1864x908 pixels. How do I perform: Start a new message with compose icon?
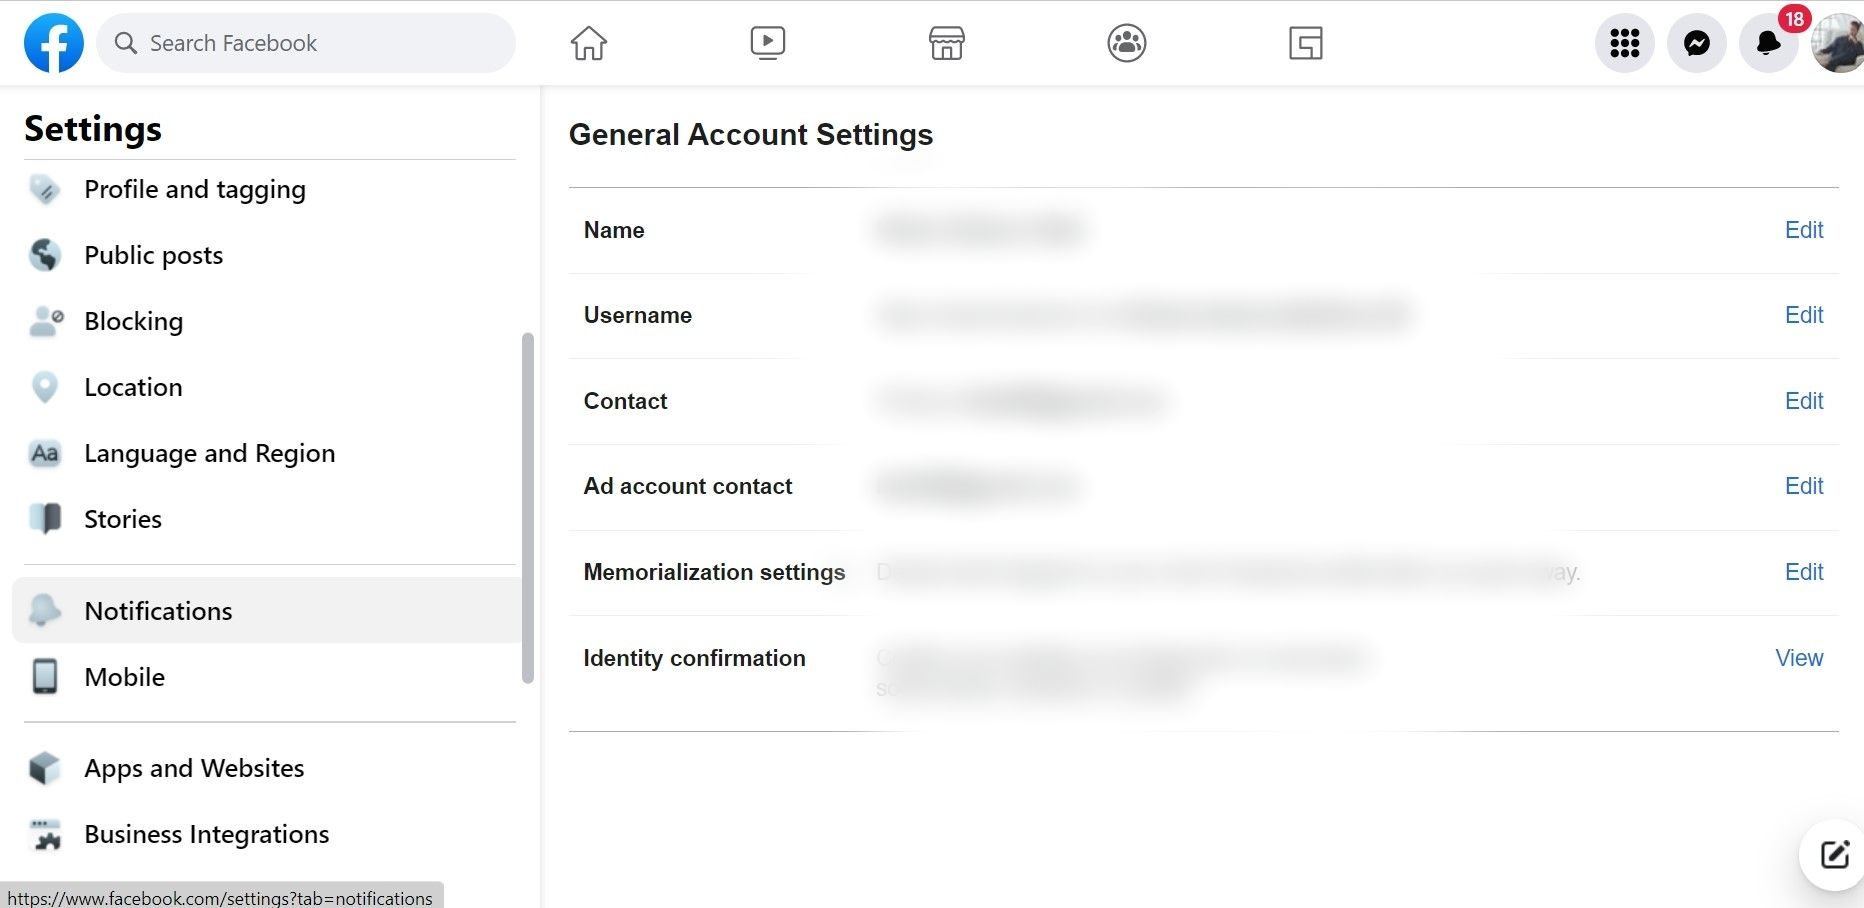1834,855
